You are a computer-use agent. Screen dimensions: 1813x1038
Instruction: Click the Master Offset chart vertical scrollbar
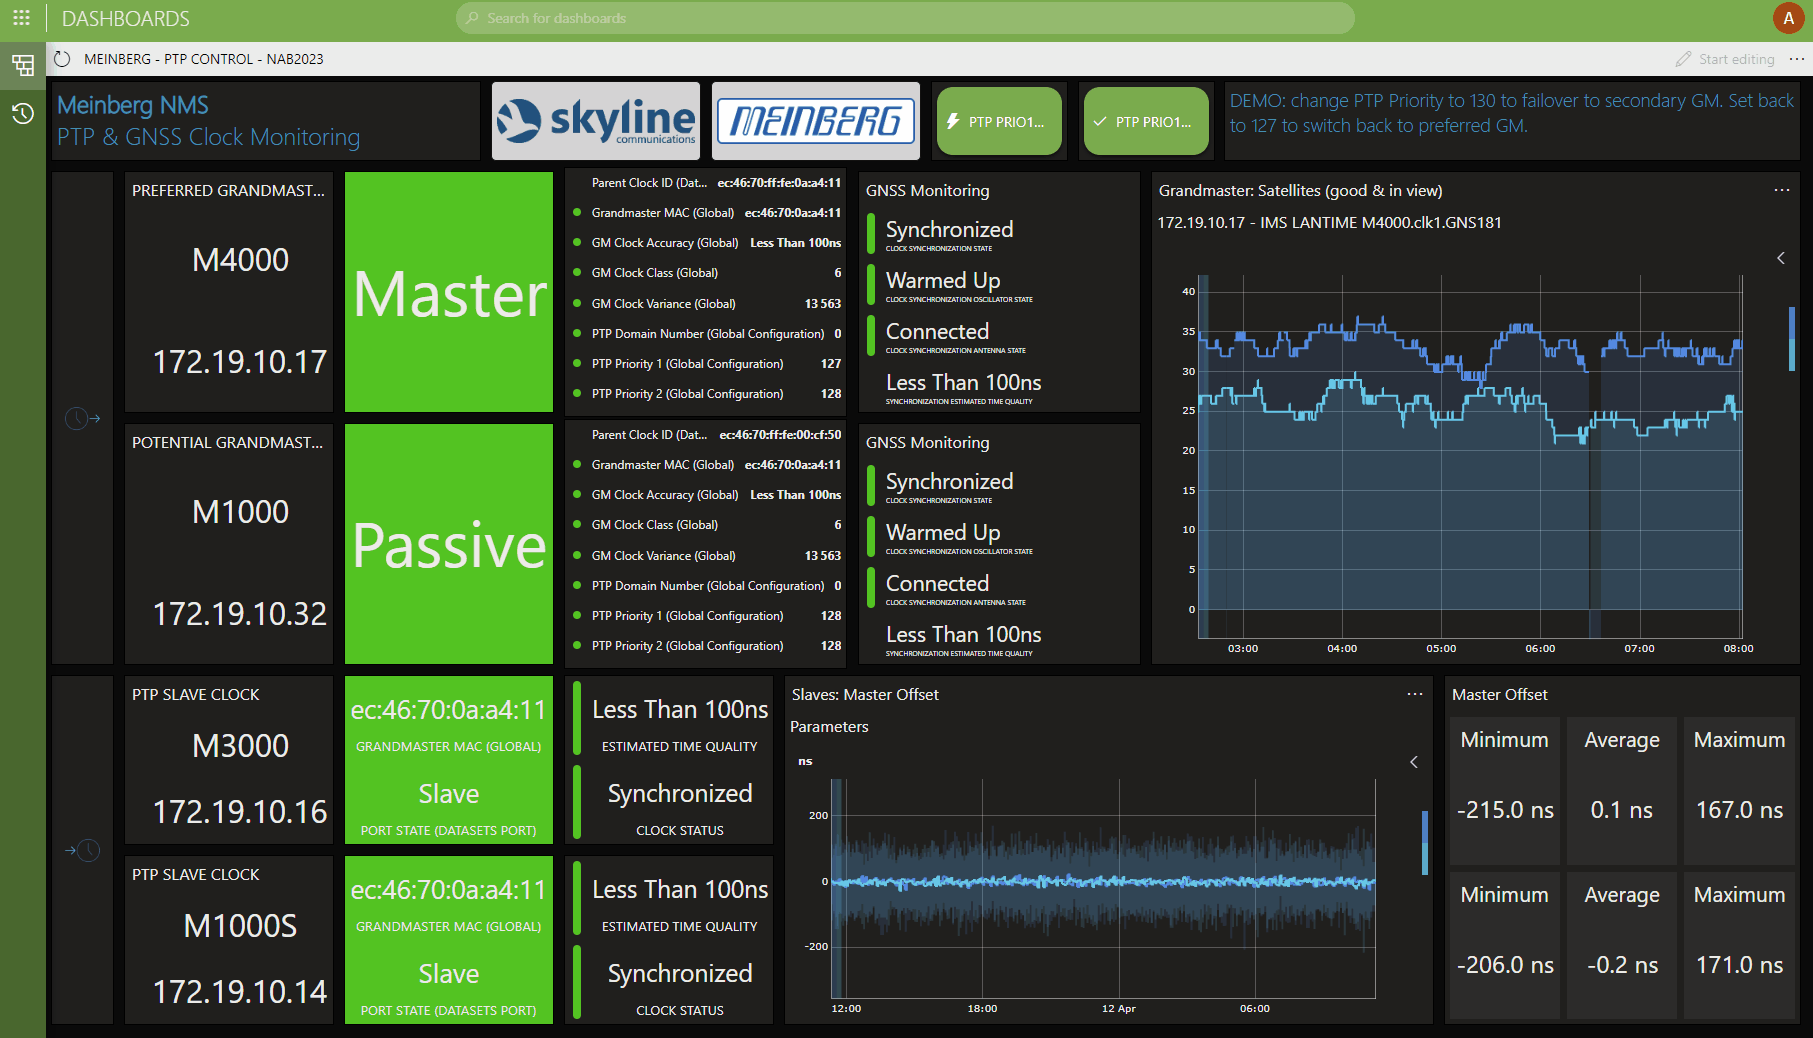[1425, 843]
